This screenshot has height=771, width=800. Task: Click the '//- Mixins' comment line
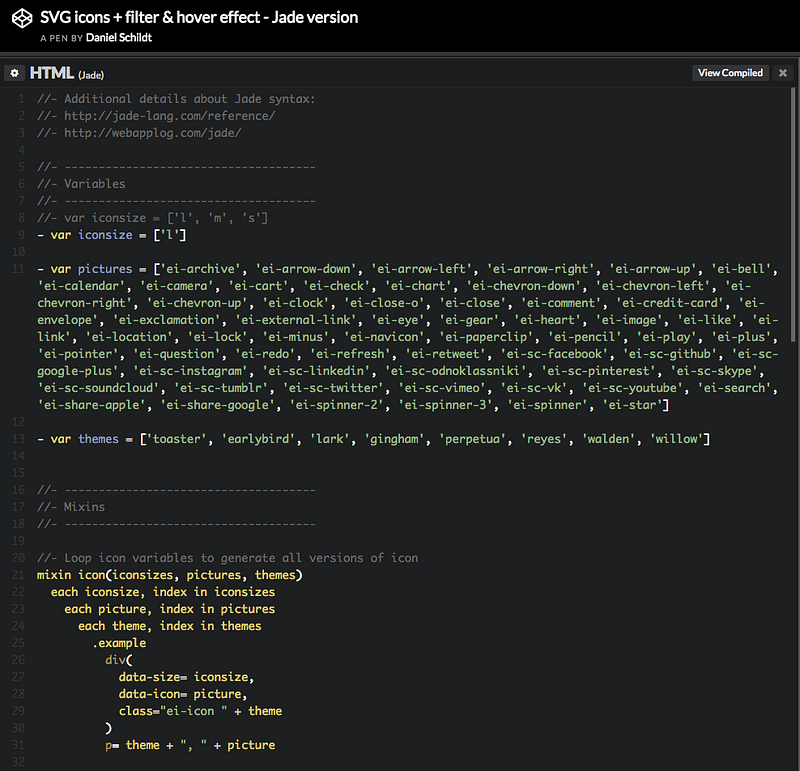(71, 507)
